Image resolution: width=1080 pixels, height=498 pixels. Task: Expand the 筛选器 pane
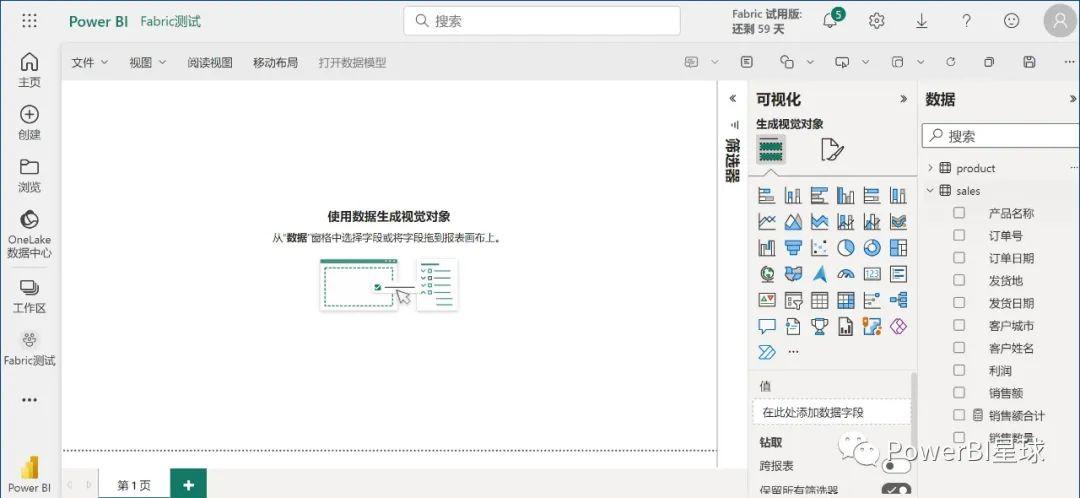click(733, 98)
